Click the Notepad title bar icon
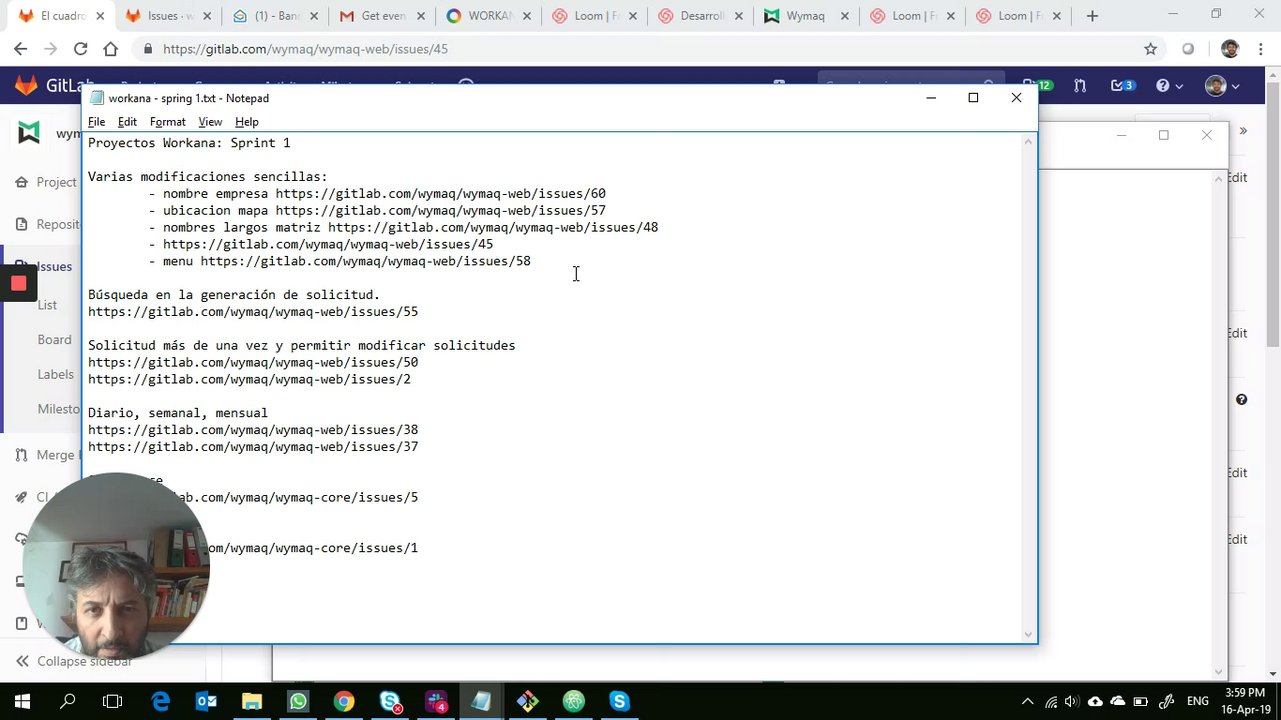This screenshot has height=720, width=1281. (x=96, y=98)
